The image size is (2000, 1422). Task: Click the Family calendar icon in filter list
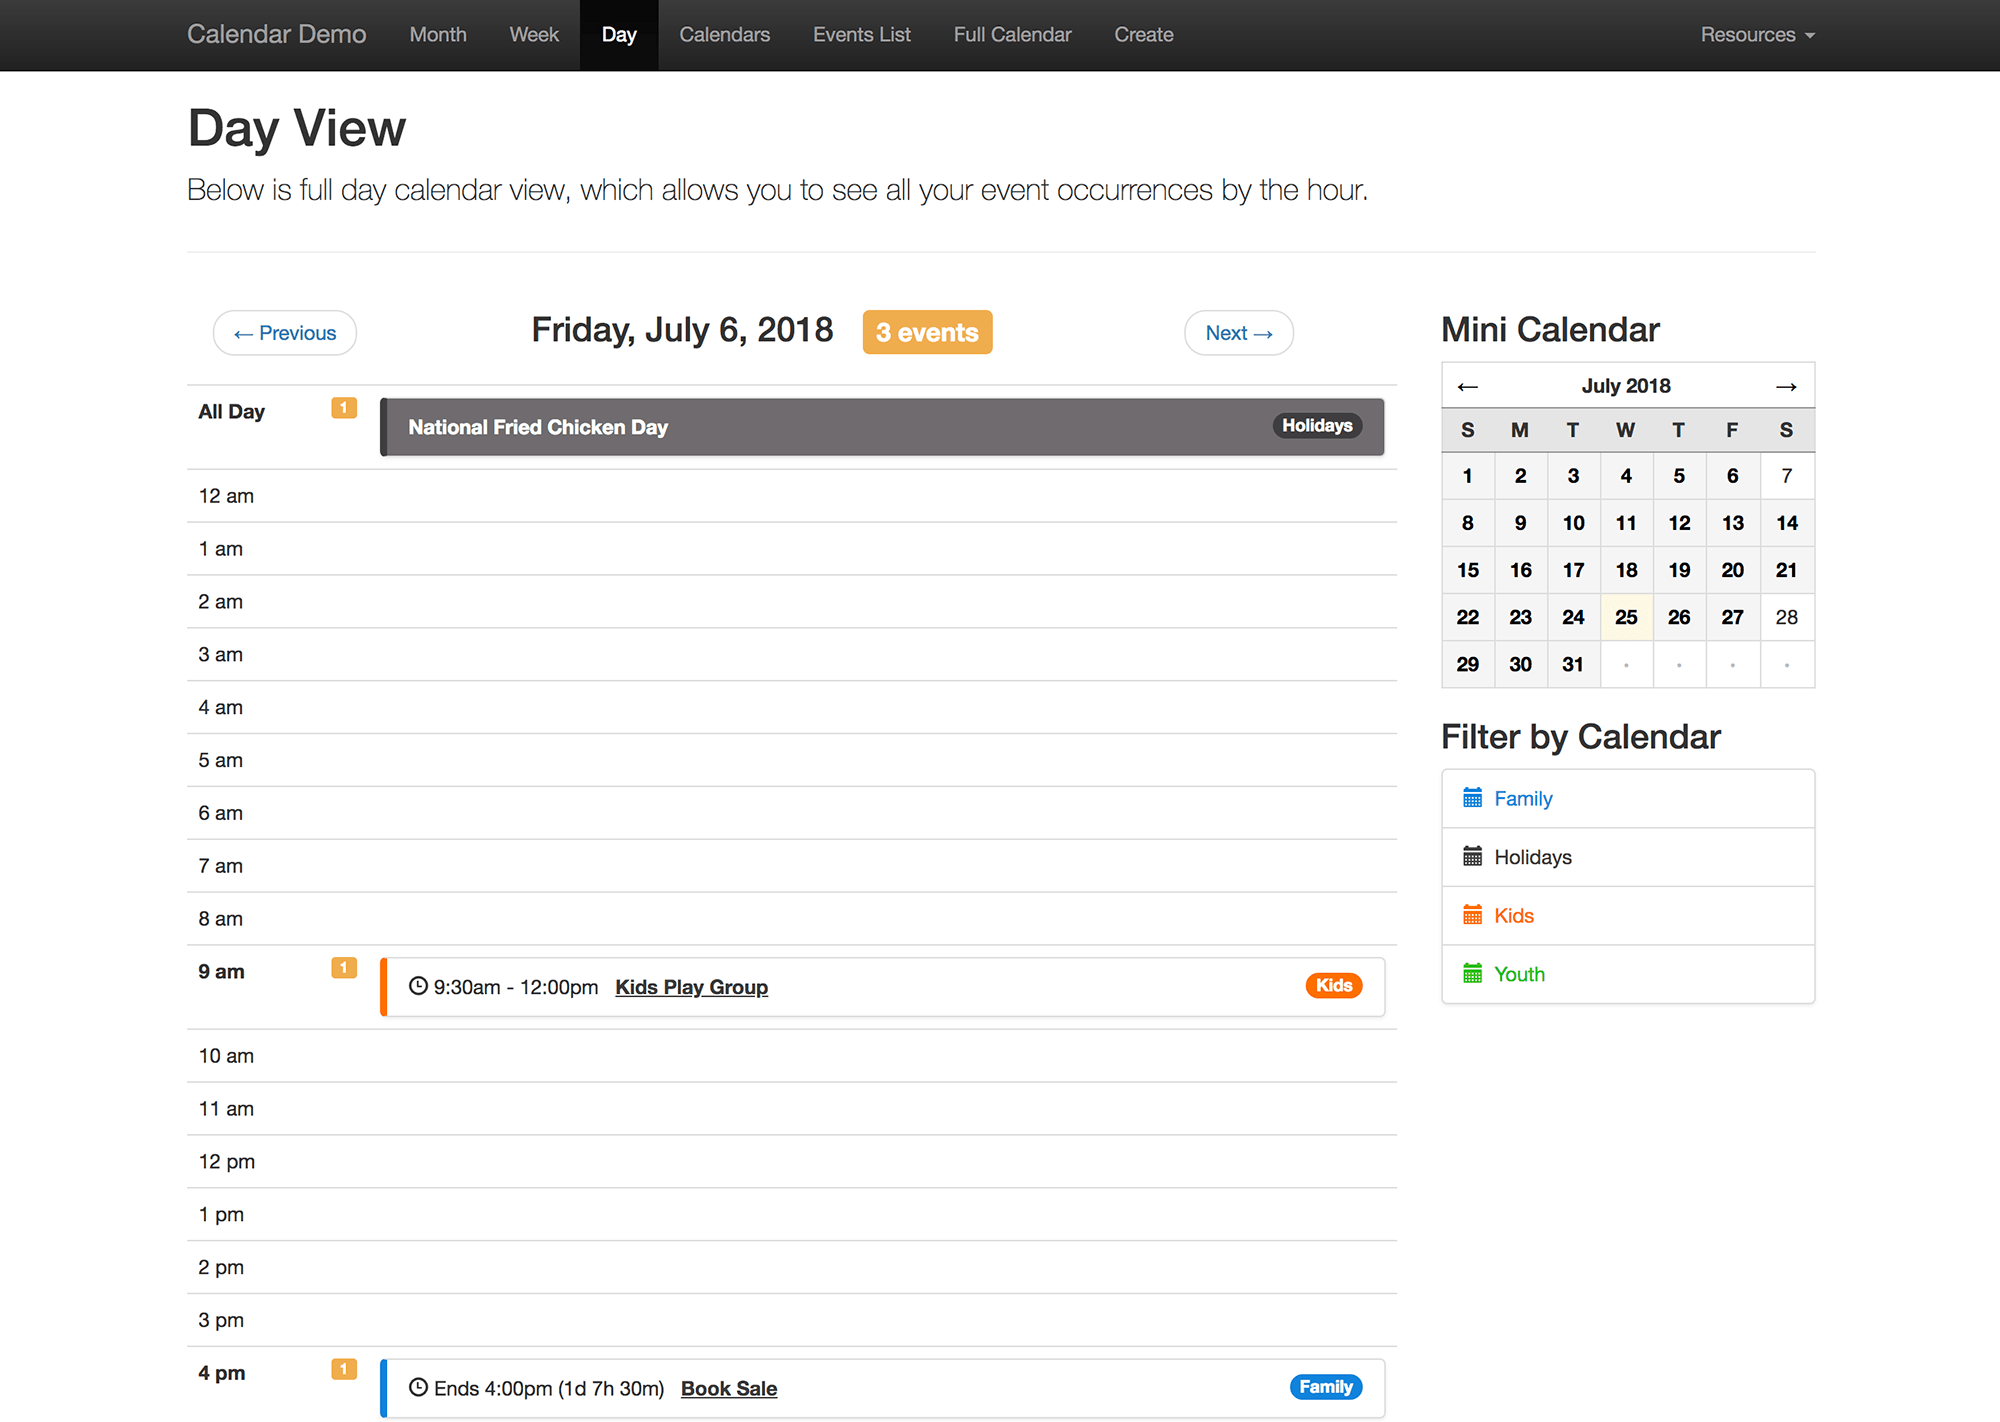pos(1472,797)
